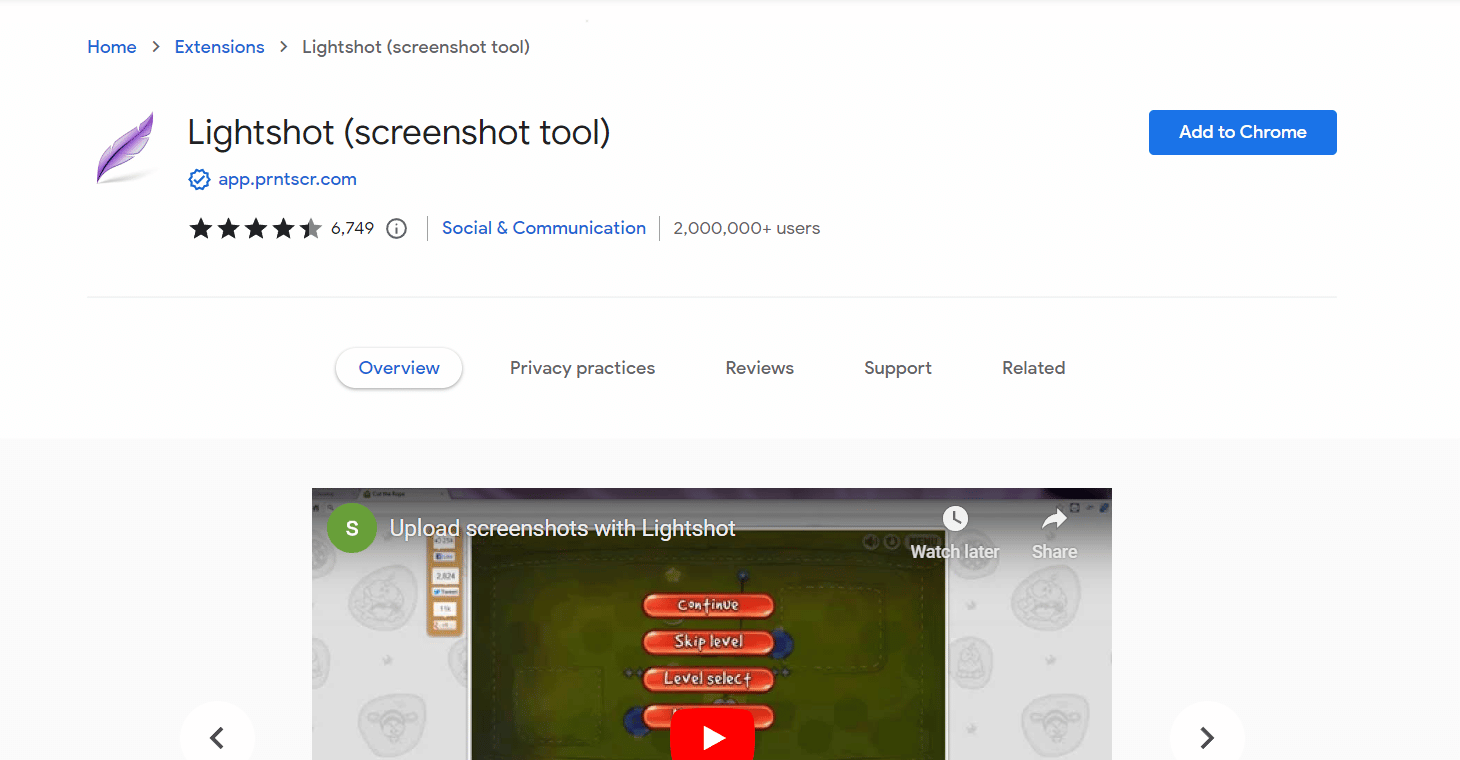
Task: Click the verified publisher badge icon
Action: point(199,180)
